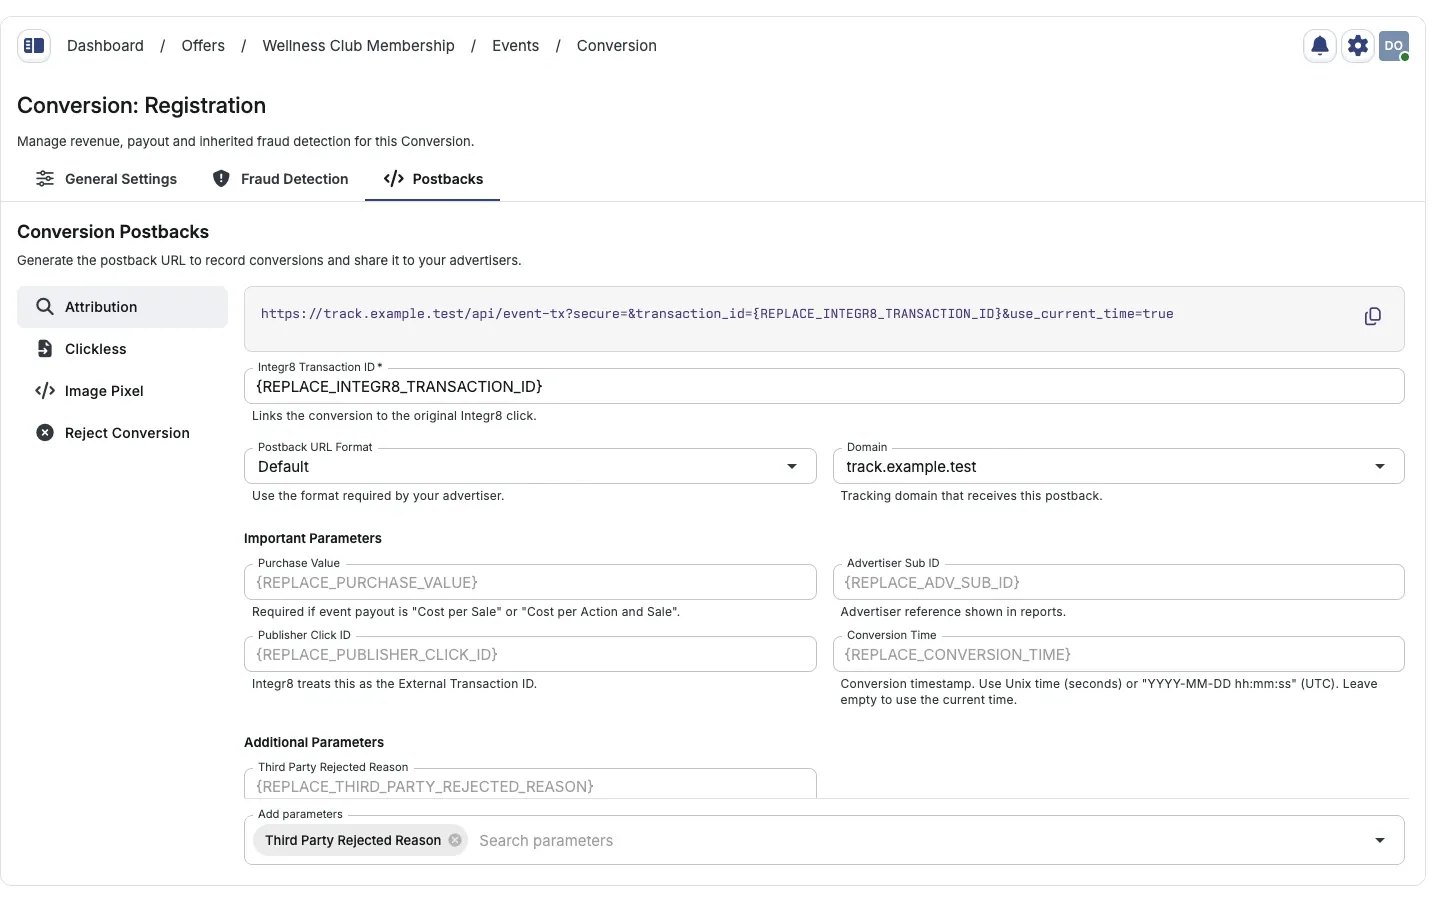Focus the Integr8 Transaction ID field
The height and width of the screenshot is (900, 1440).
pyautogui.click(x=824, y=387)
